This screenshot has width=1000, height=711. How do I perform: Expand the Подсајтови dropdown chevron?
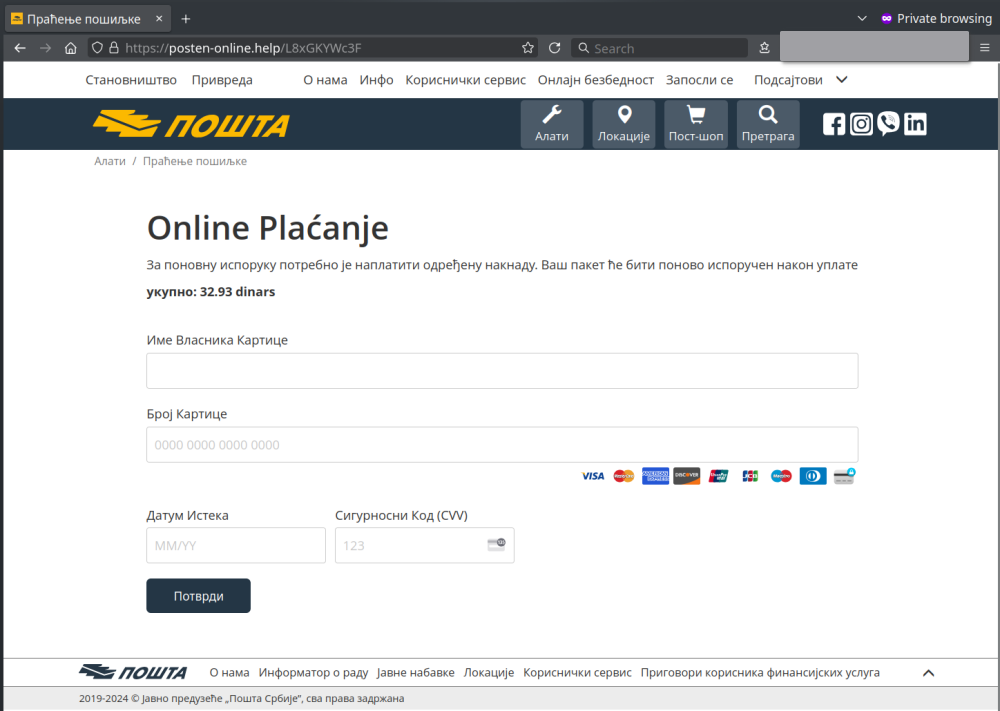click(x=842, y=80)
